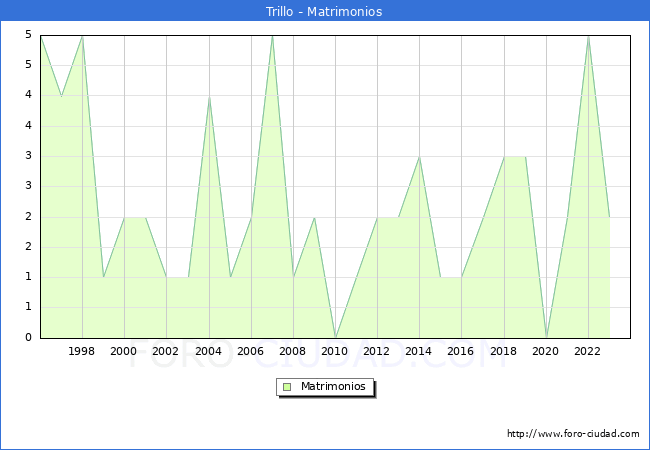Select the 2010 x-axis label

click(x=335, y=351)
